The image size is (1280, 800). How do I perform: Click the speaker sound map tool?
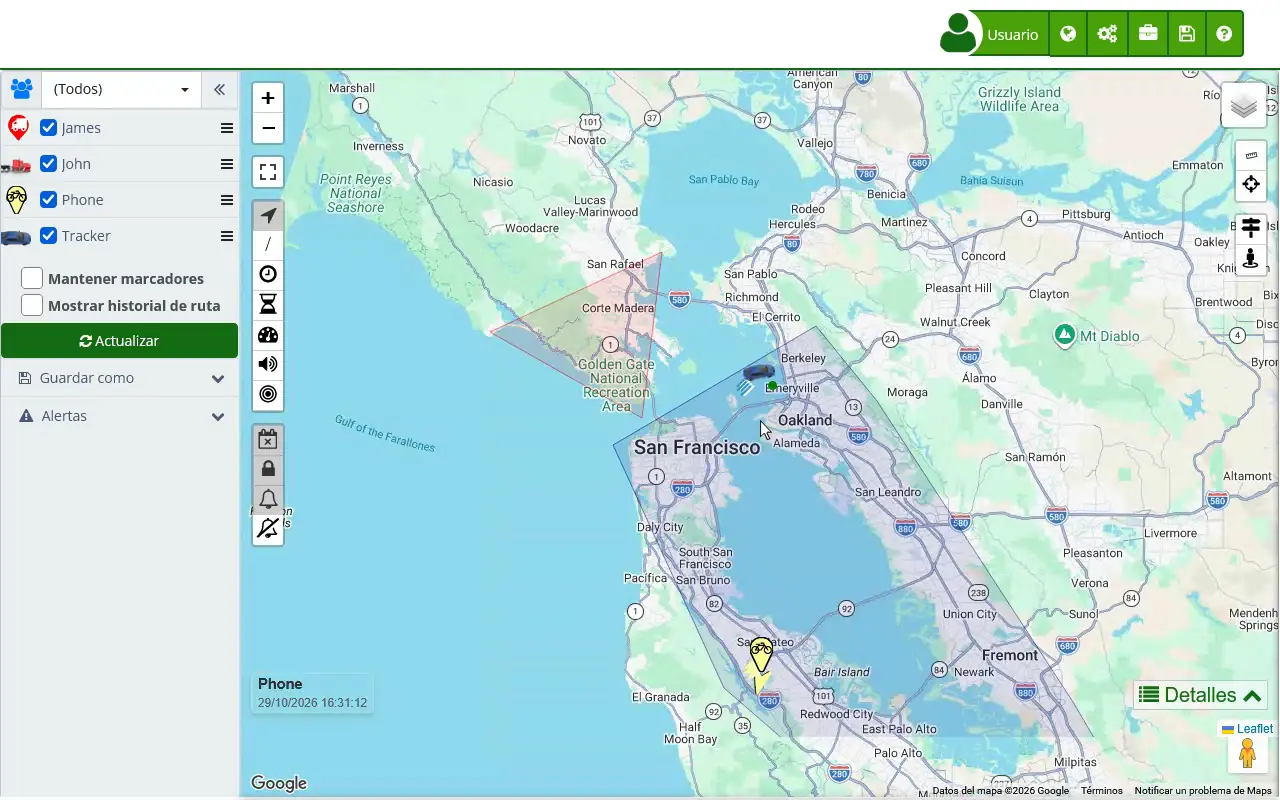pyautogui.click(x=268, y=364)
